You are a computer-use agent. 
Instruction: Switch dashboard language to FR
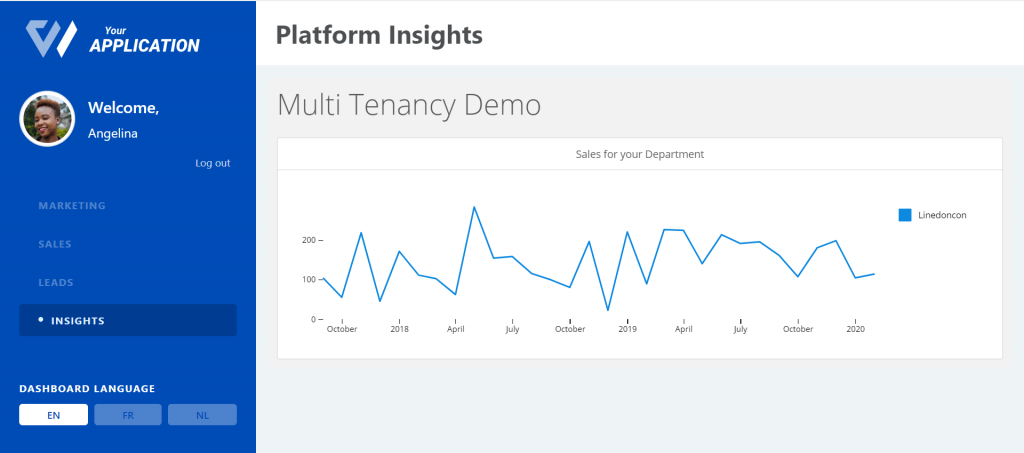(x=128, y=415)
